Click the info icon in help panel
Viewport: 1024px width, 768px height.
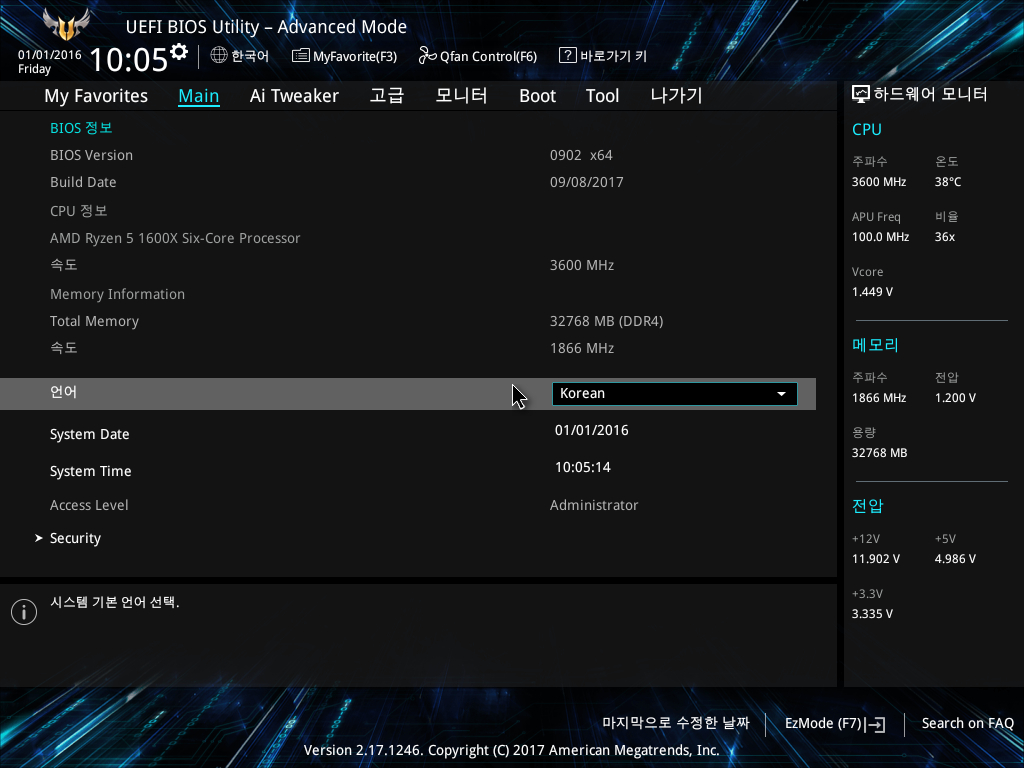point(24,612)
